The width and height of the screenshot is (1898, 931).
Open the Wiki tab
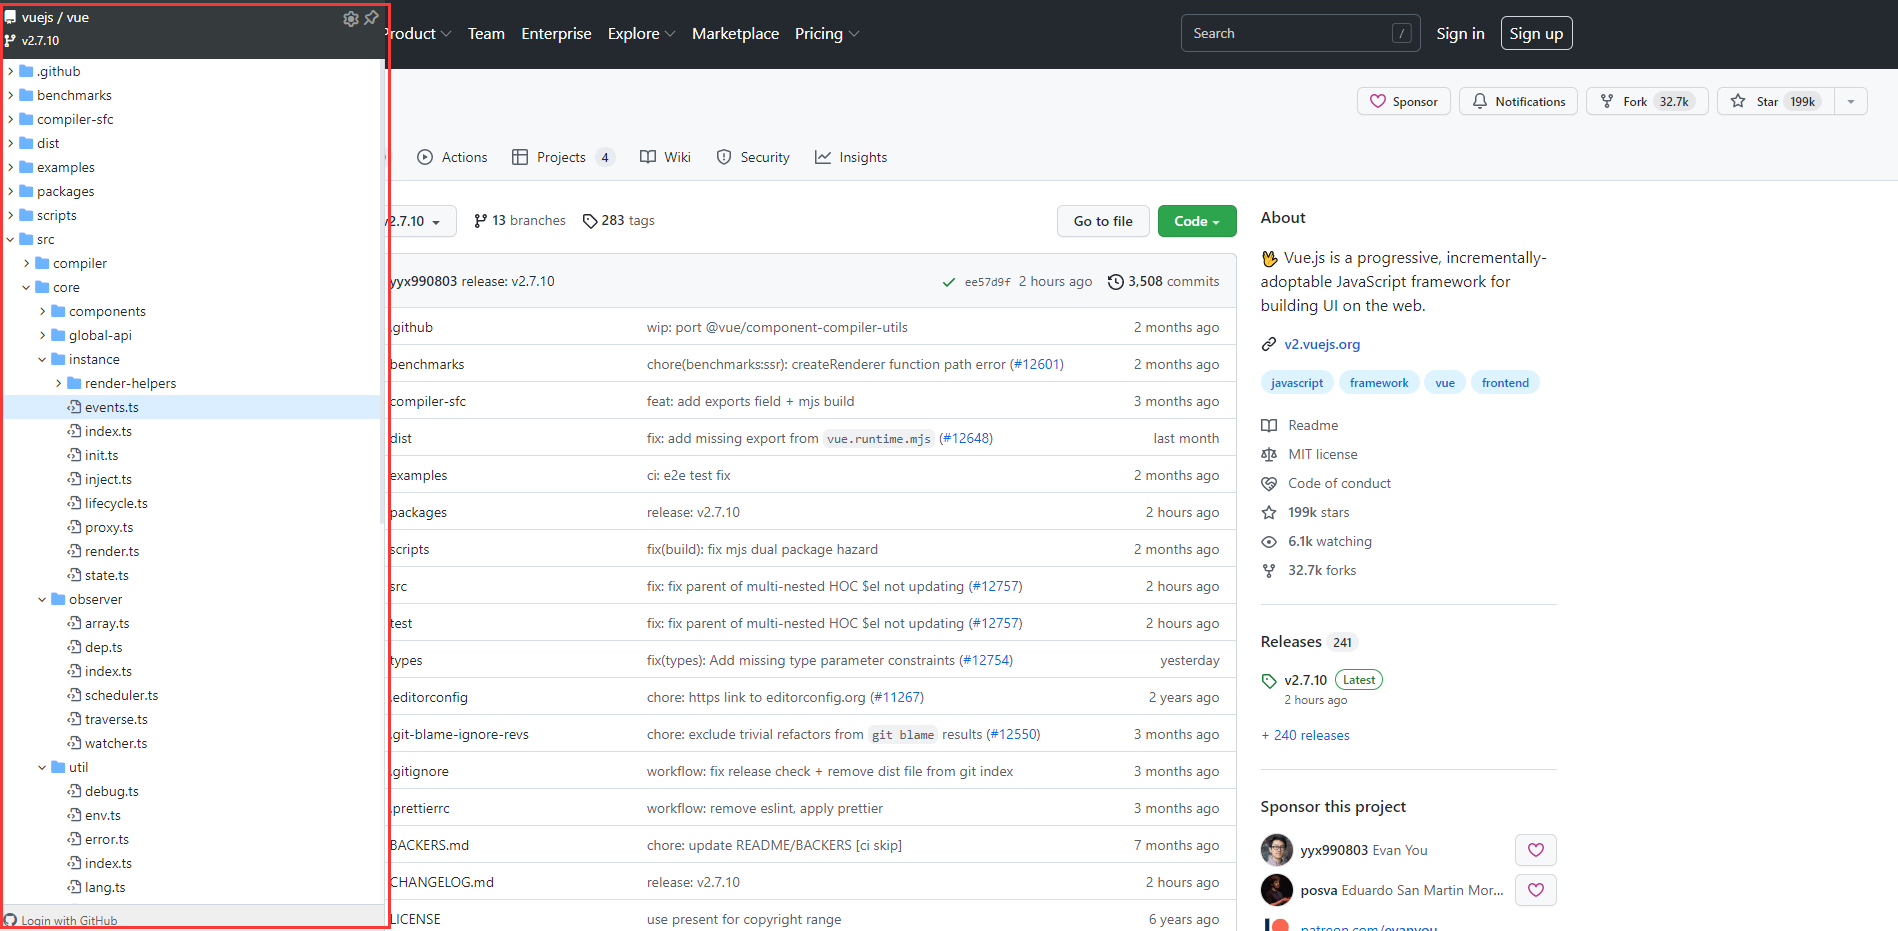point(665,157)
